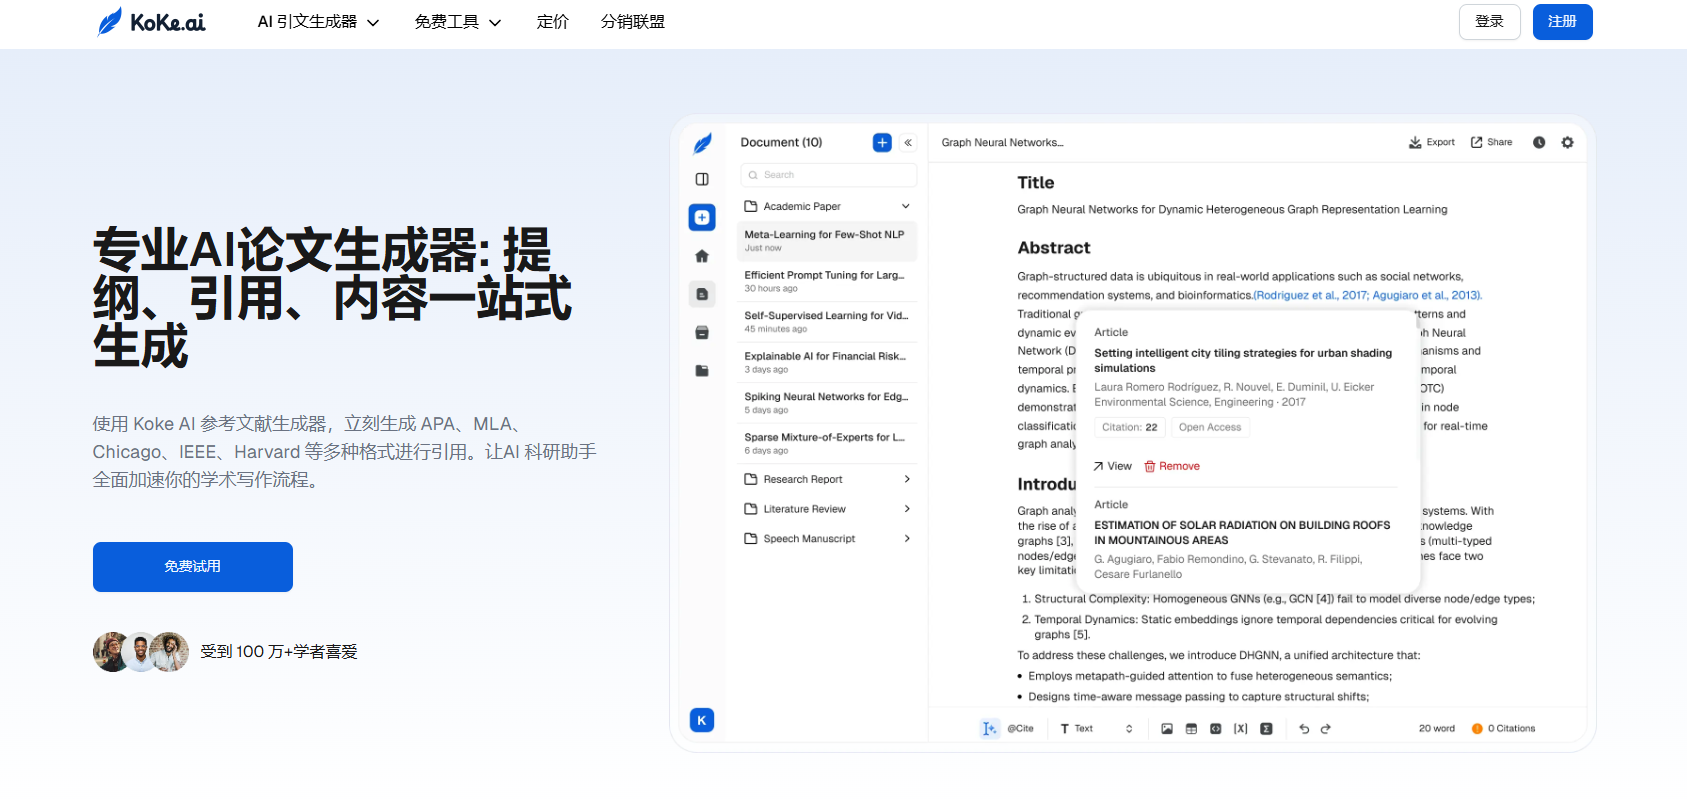Click the sigma formula icon
The height and width of the screenshot is (800, 1687).
tap(1266, 729)
